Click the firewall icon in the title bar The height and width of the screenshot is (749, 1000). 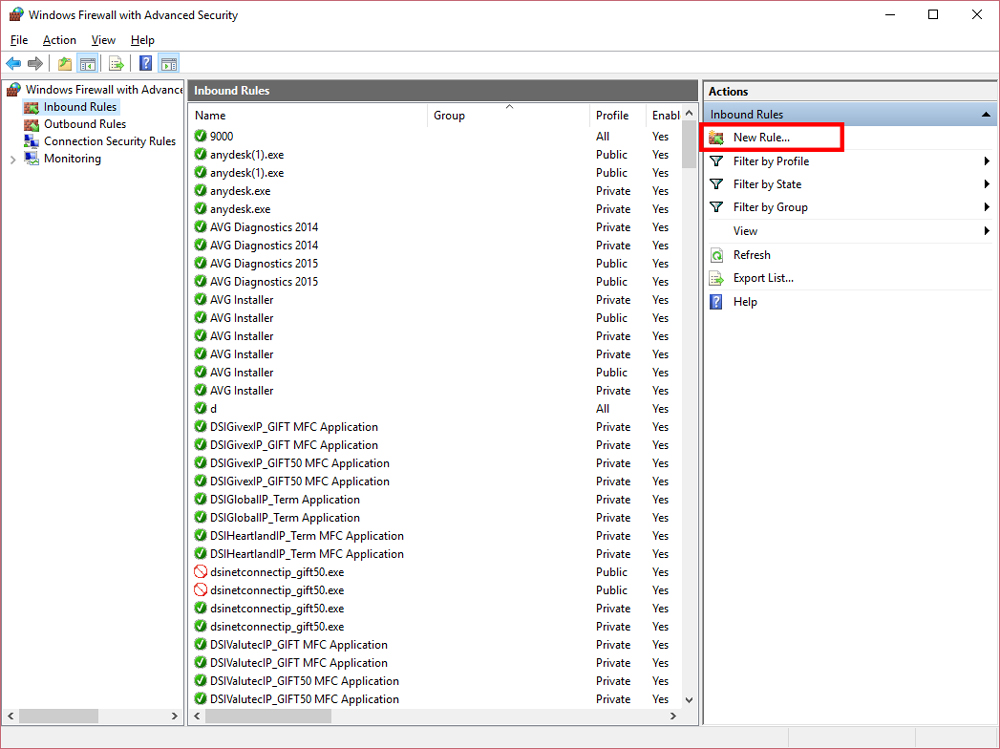[16, 15]
